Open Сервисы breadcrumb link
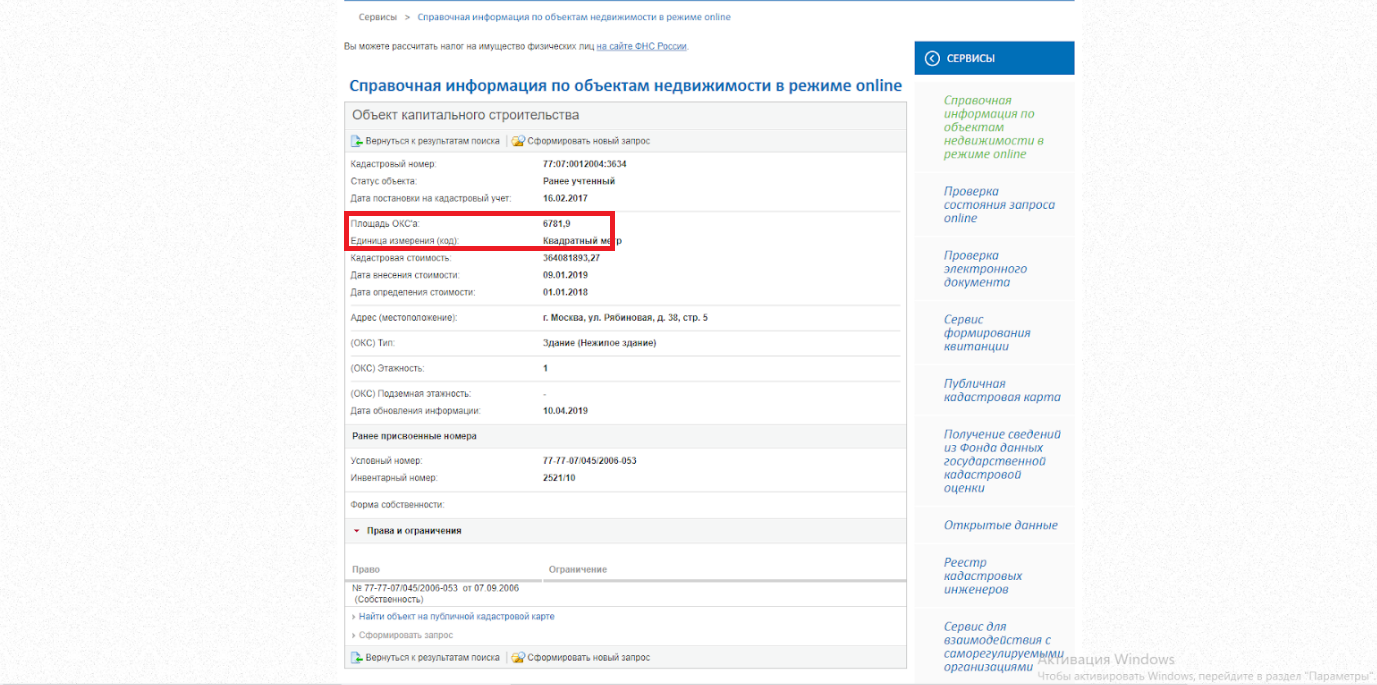Viewport: 1377px width, 685px height. [x=378, y=17]
